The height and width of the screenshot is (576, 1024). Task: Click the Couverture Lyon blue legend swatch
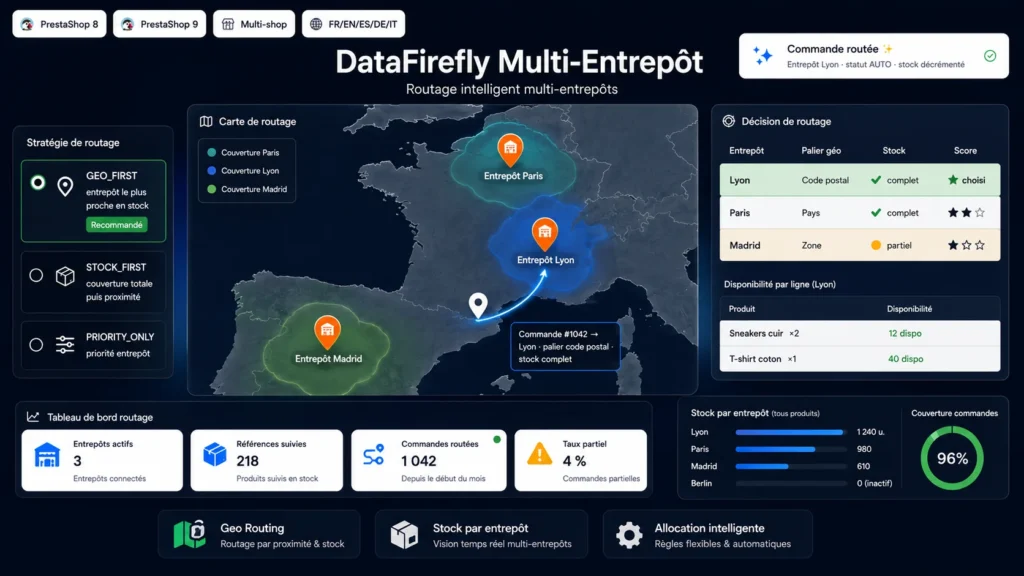(x=212, y=170)
